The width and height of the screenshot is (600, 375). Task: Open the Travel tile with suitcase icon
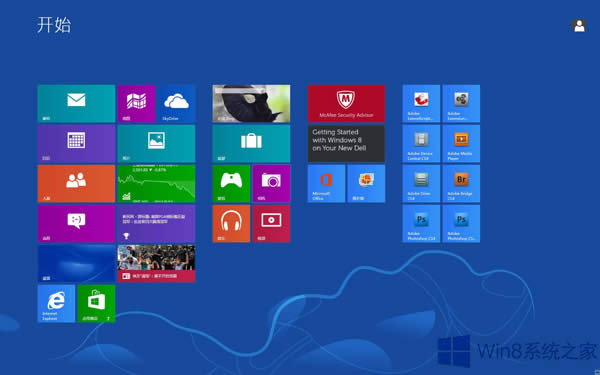(x=251, y=143)
